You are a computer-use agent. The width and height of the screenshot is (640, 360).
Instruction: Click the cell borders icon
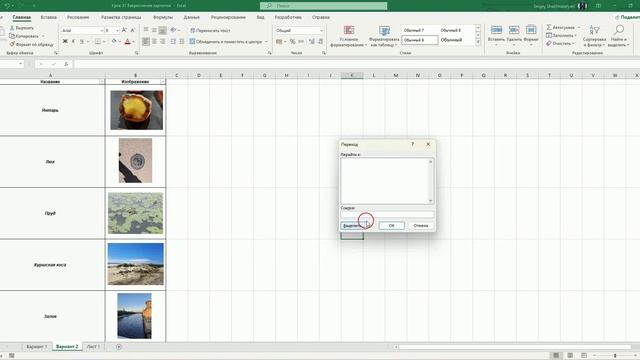pos(98,41)
